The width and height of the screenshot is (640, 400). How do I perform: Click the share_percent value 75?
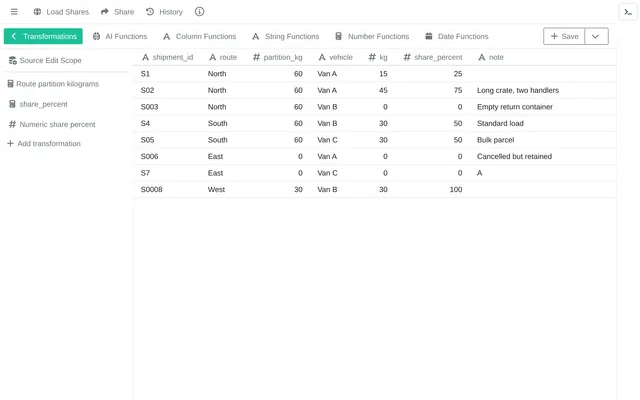[x=458, y=90]
